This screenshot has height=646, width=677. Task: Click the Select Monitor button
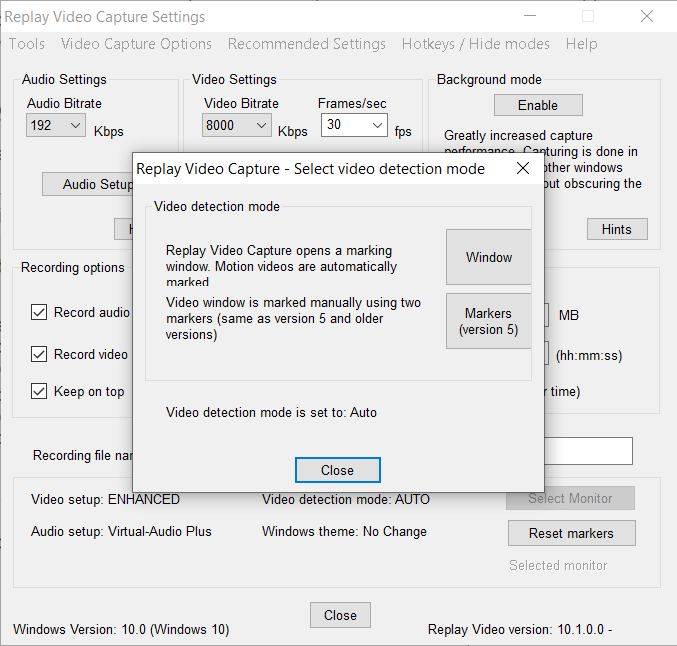point(570,498)
